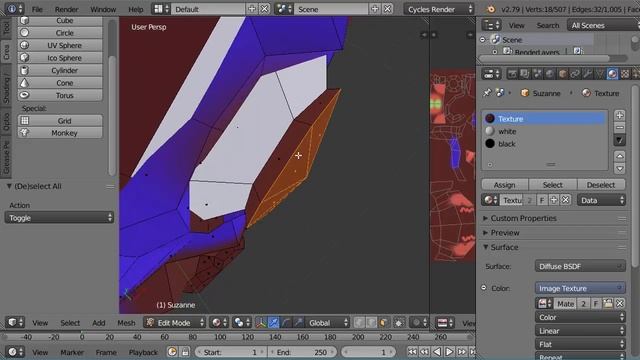Image resolution: width=640 pixels, height=360 pixels.
Task: Select the black material slot
Action: pos(544,144)
